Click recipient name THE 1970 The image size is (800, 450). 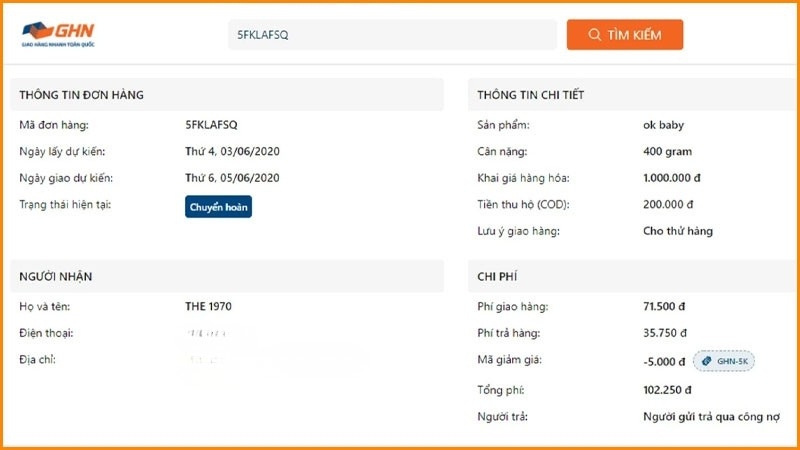tap(208, 306)
